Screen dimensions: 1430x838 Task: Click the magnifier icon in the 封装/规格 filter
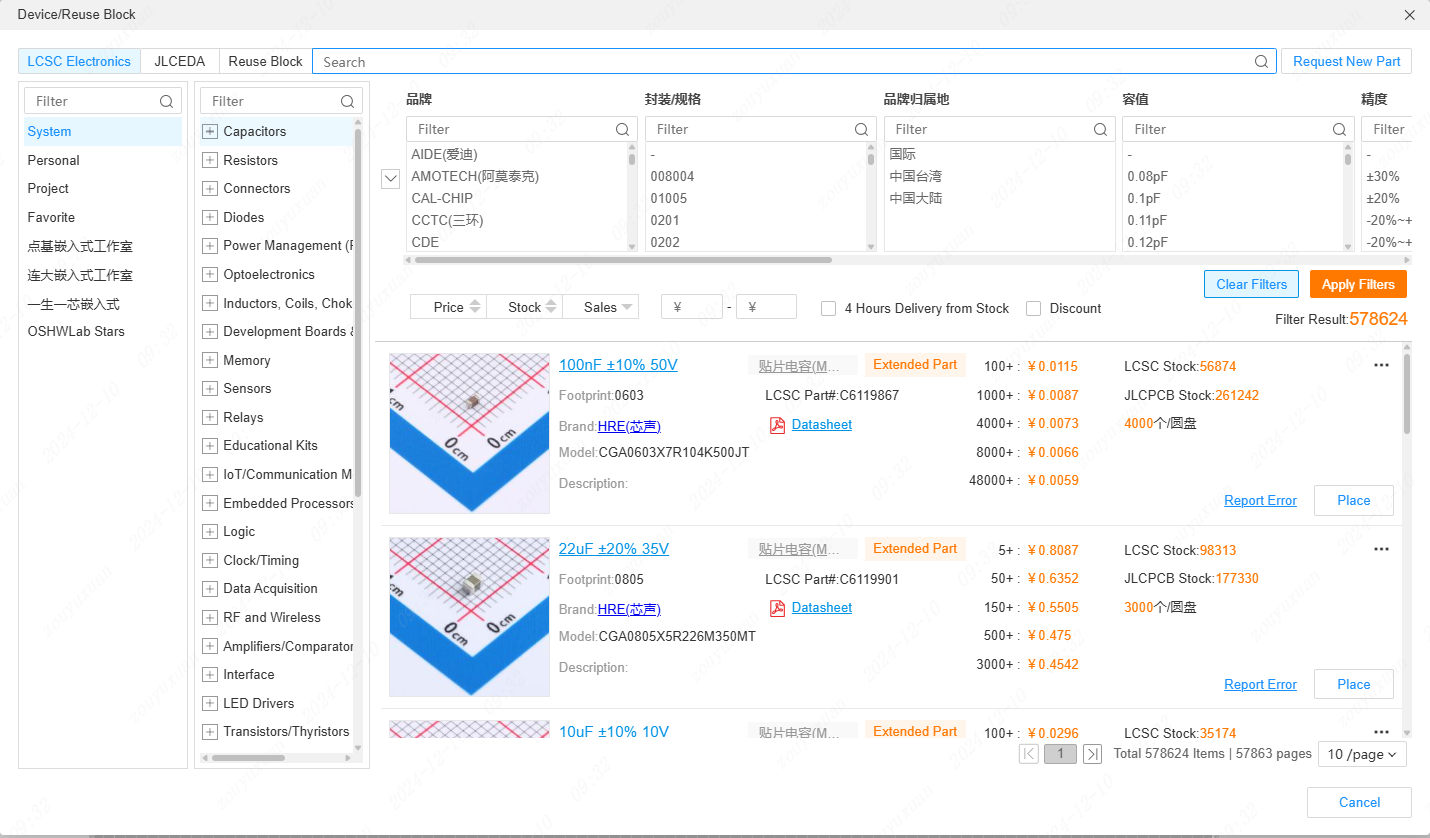pyautogui.click(x=861, y=129)
